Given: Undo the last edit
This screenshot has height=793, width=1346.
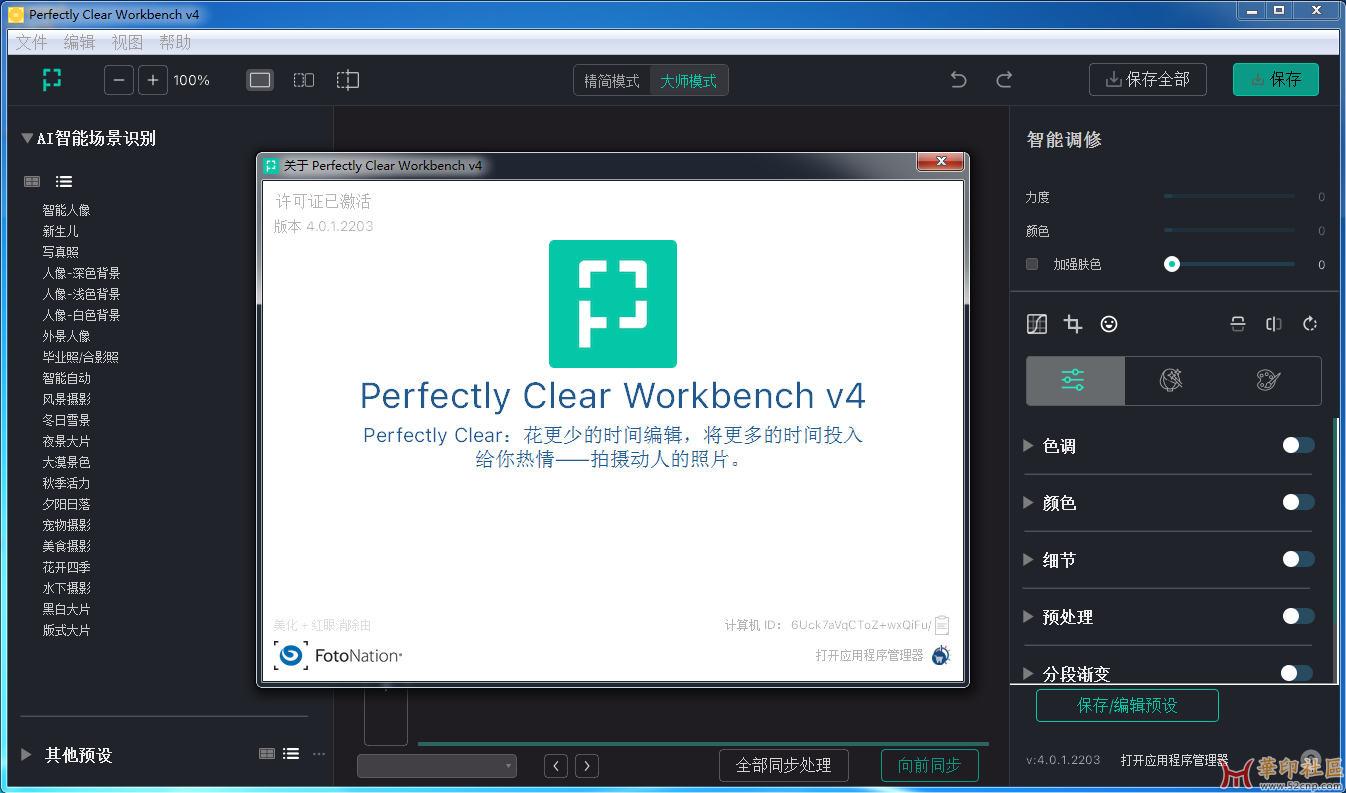Looking at the screenshot, I should click(959, 80).
